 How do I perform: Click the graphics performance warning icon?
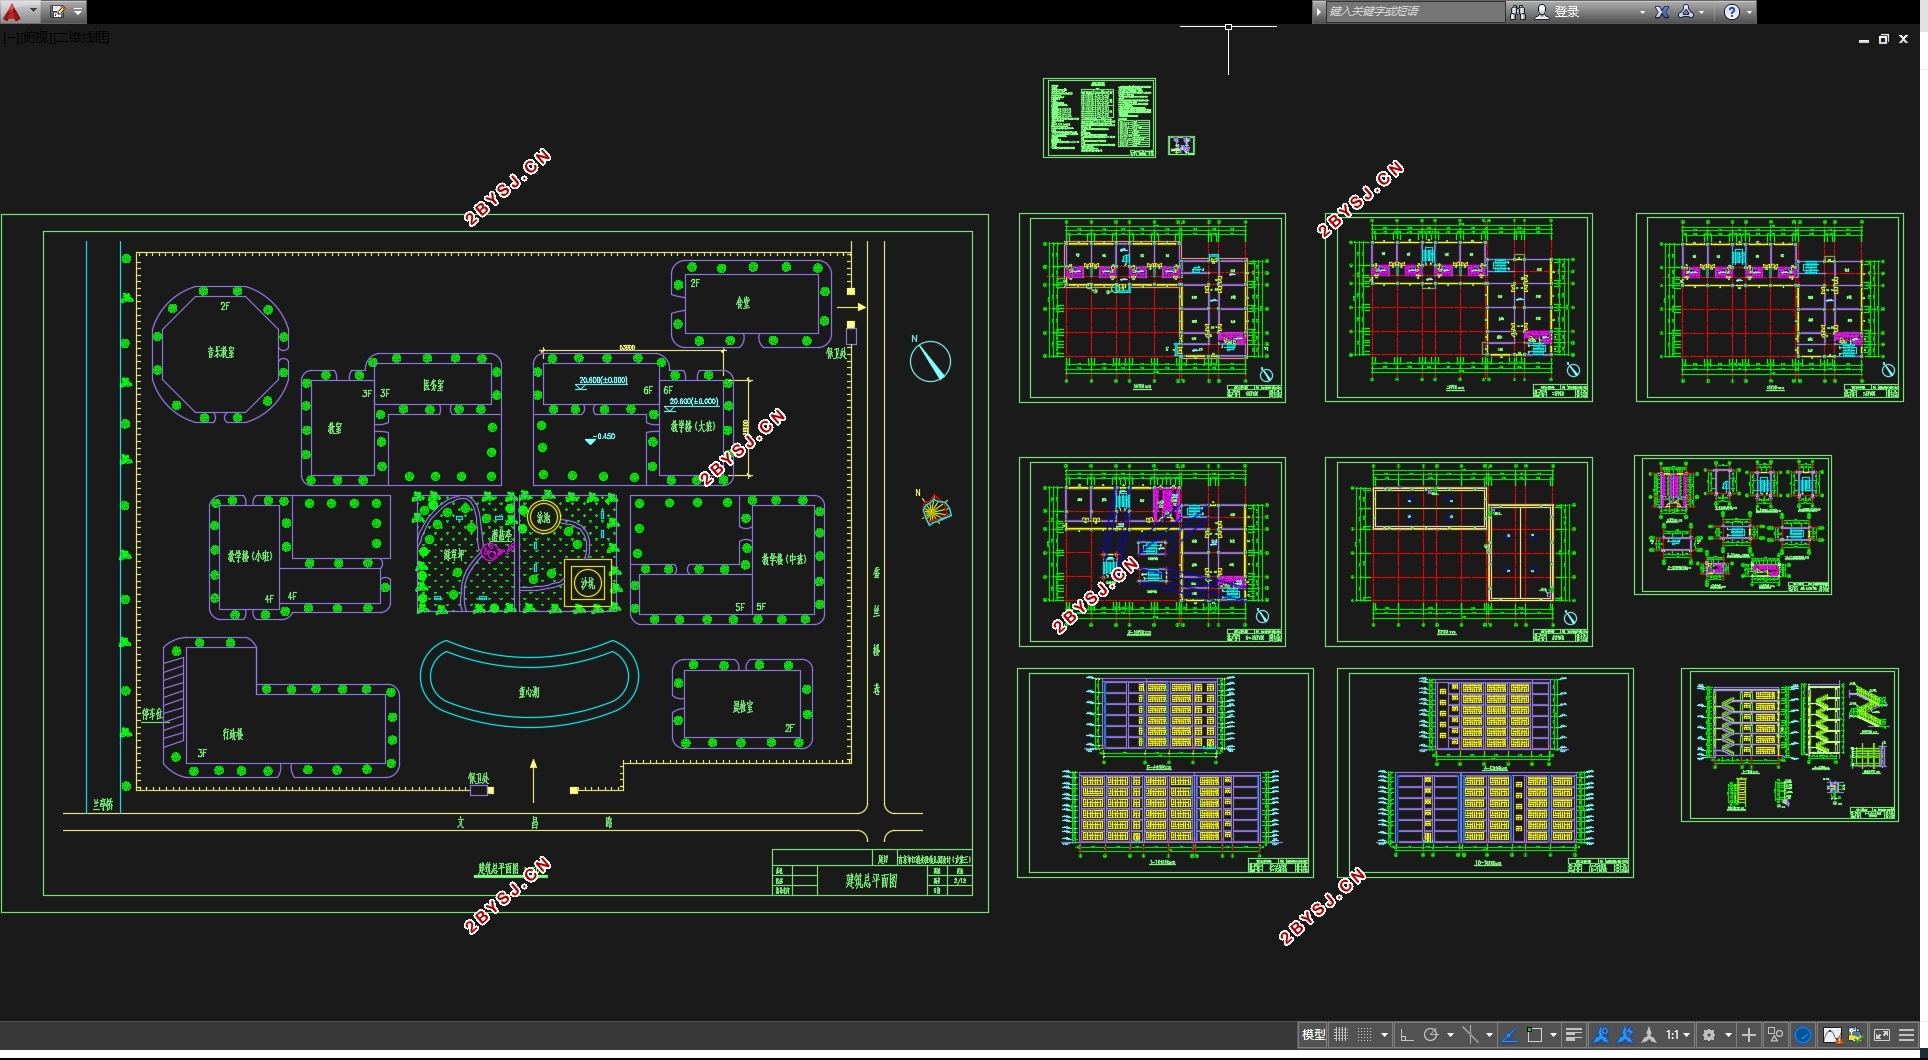1832,1035
